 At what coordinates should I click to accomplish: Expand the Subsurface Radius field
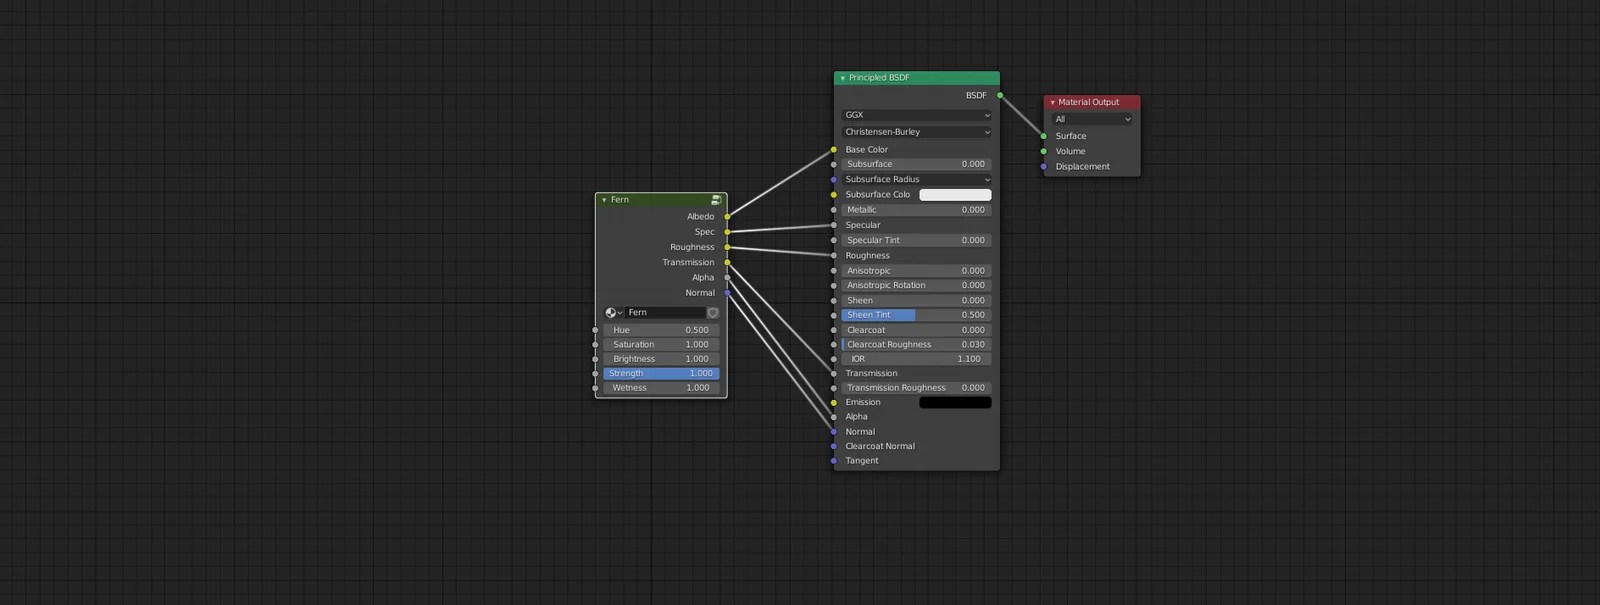pos(916,180)
